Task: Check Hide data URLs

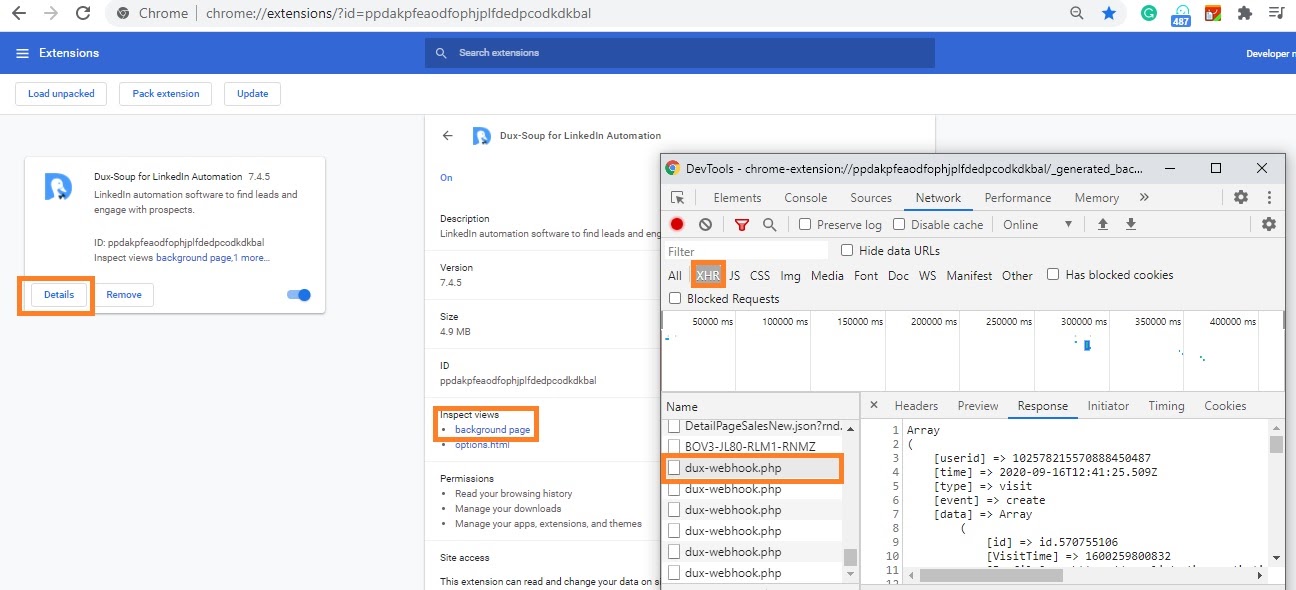Action: 847,250
